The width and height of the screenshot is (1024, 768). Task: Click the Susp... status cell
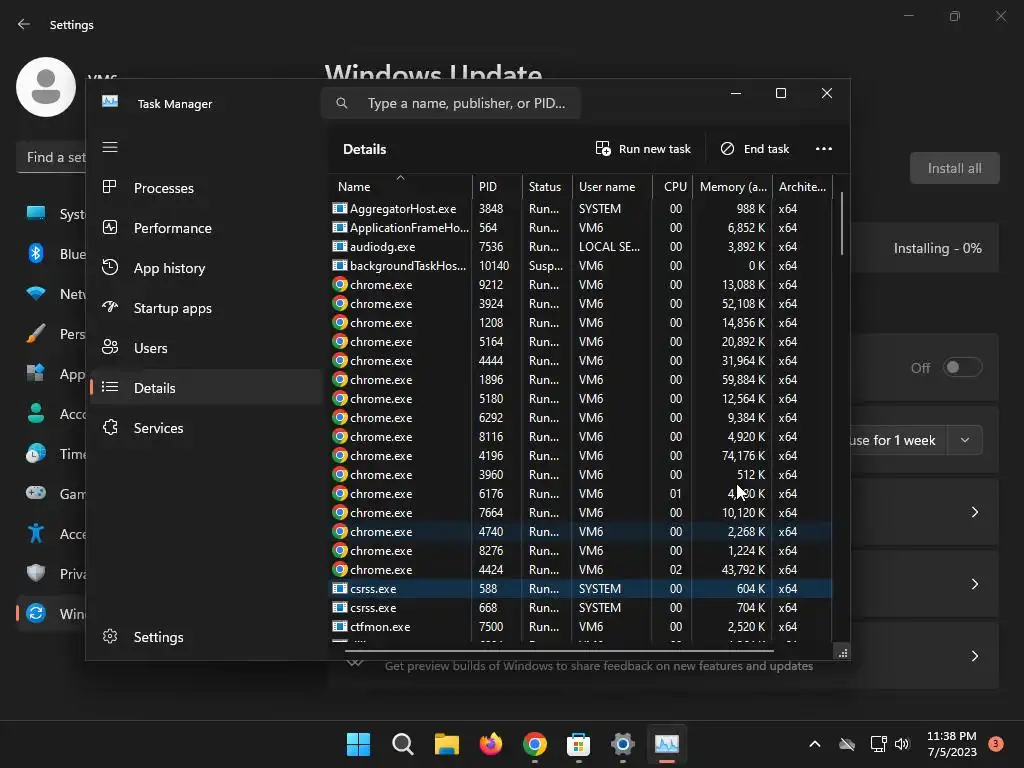tap(546, 266)
